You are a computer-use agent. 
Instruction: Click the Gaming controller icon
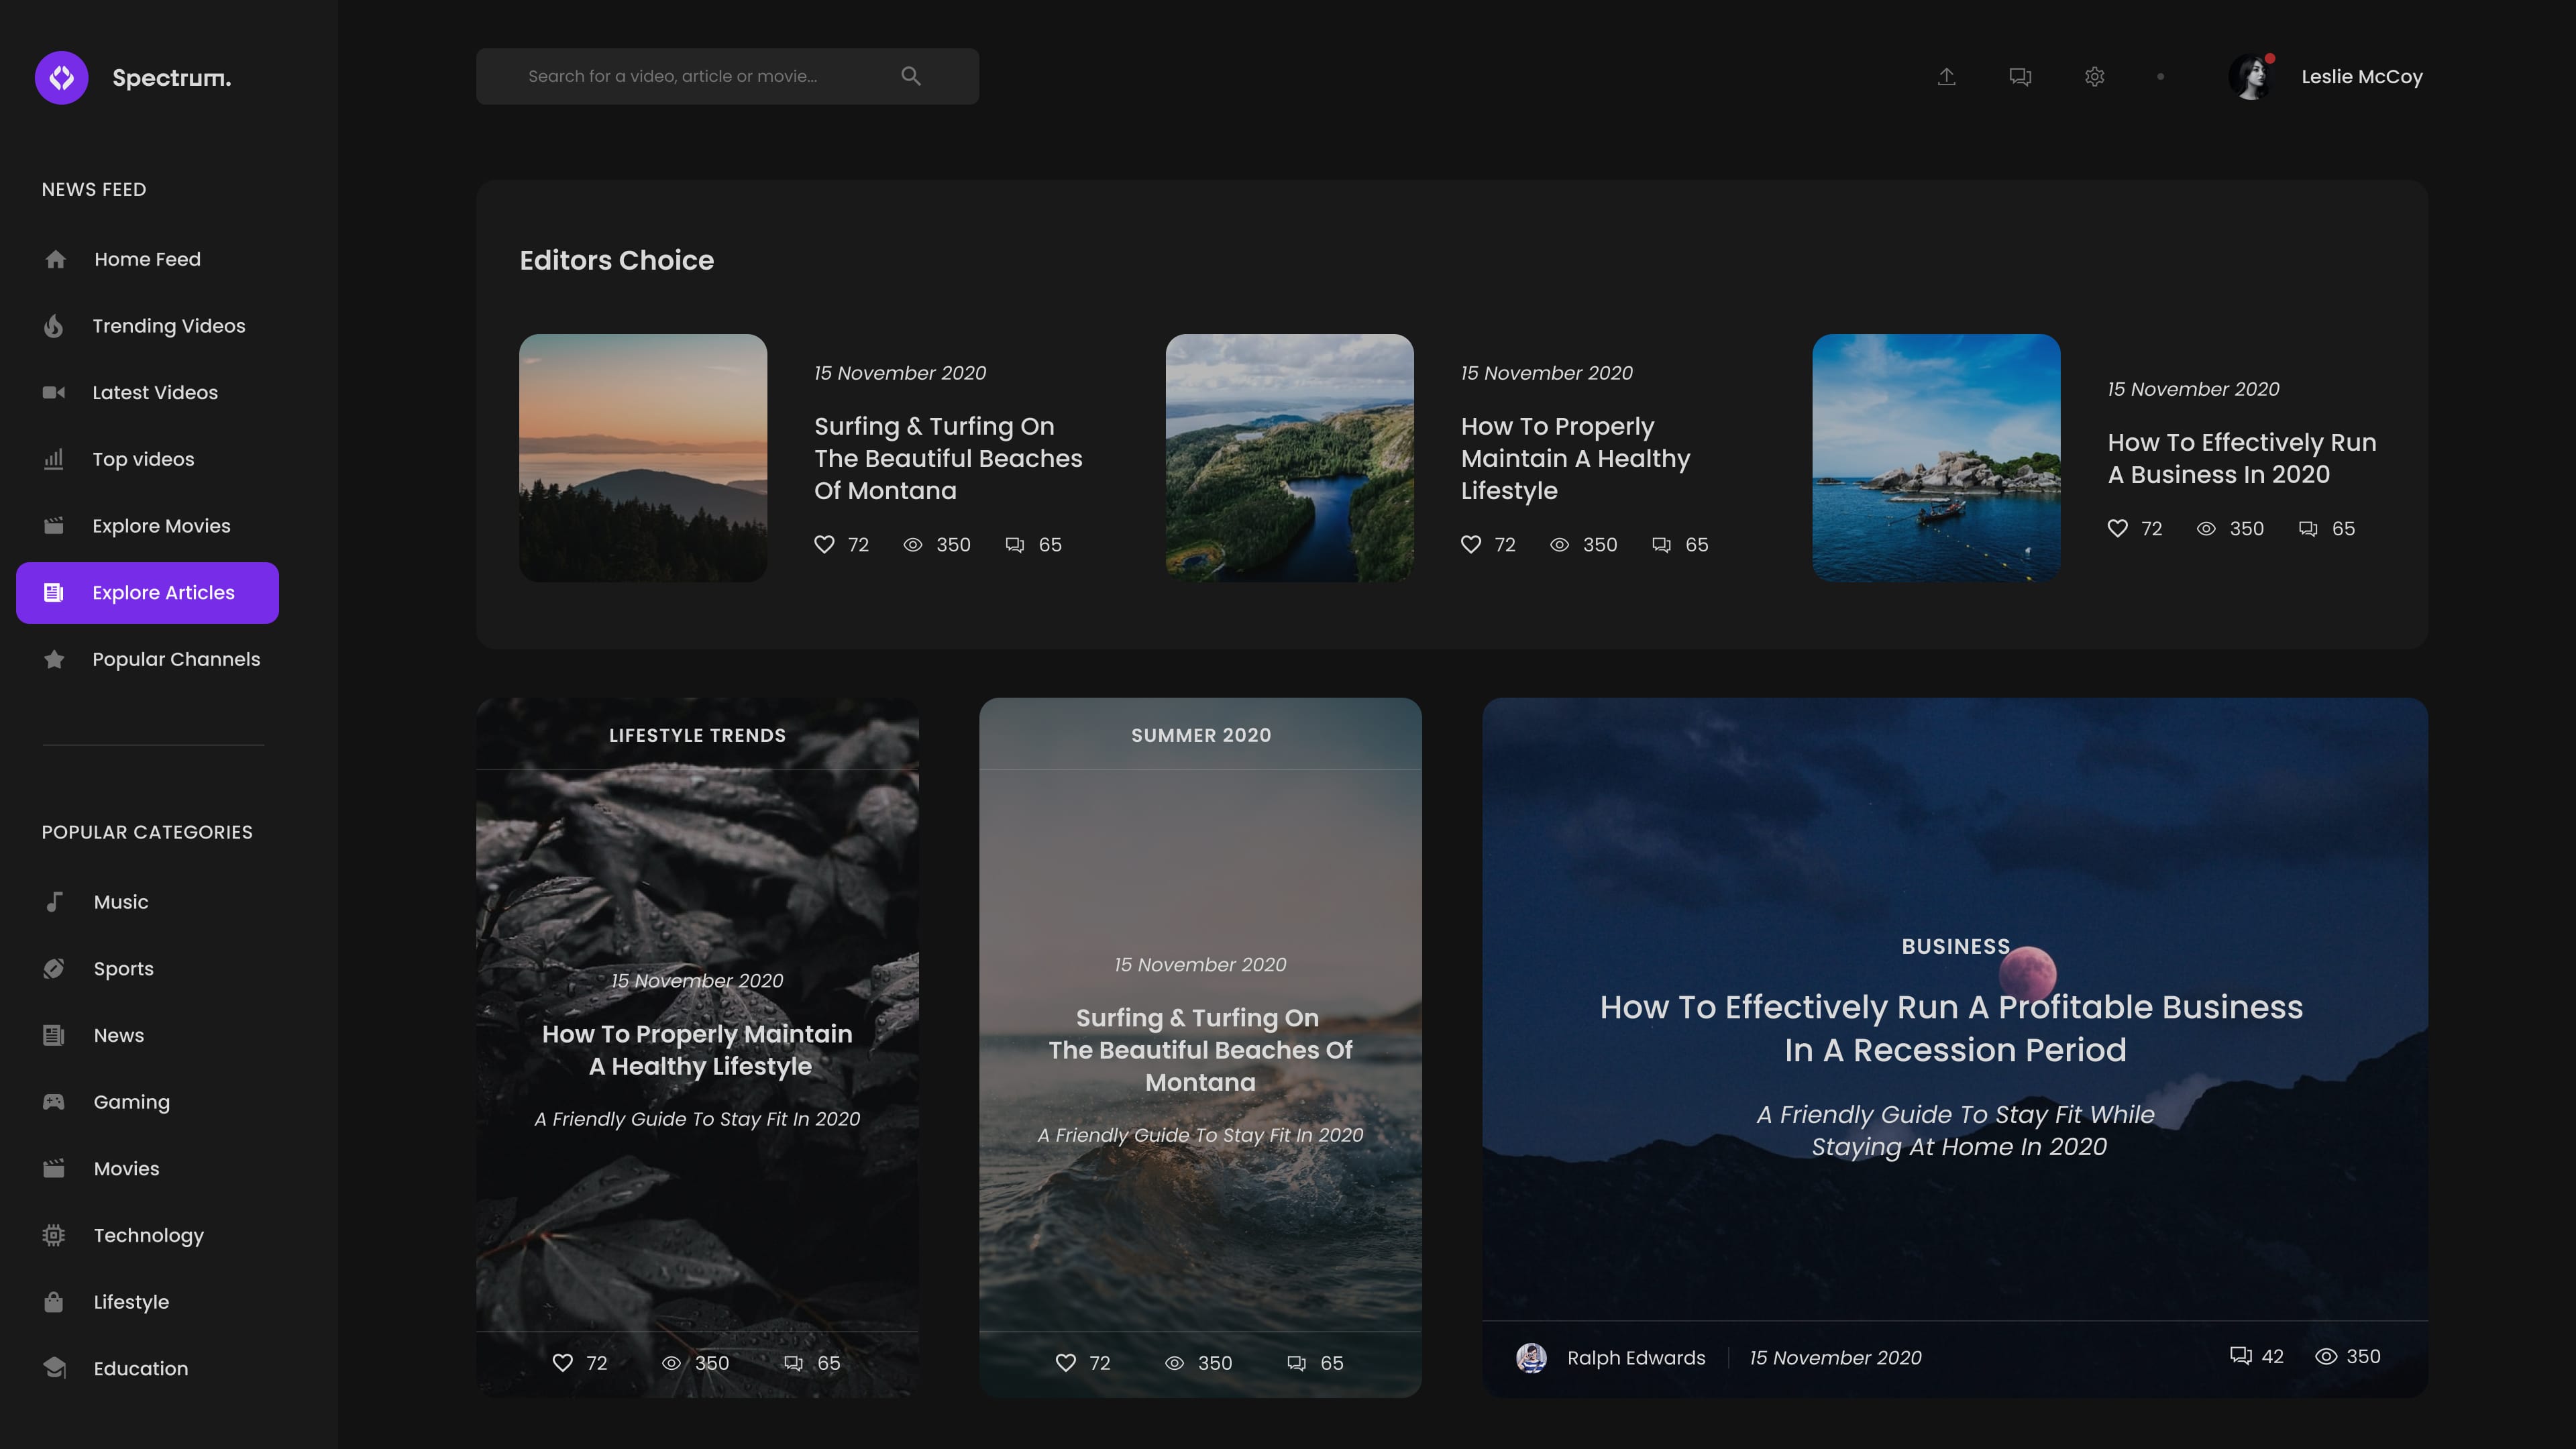pos(54,1102)
